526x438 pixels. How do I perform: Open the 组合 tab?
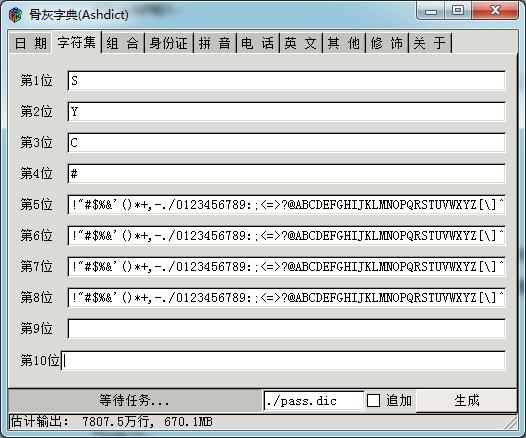coord(123,43)
